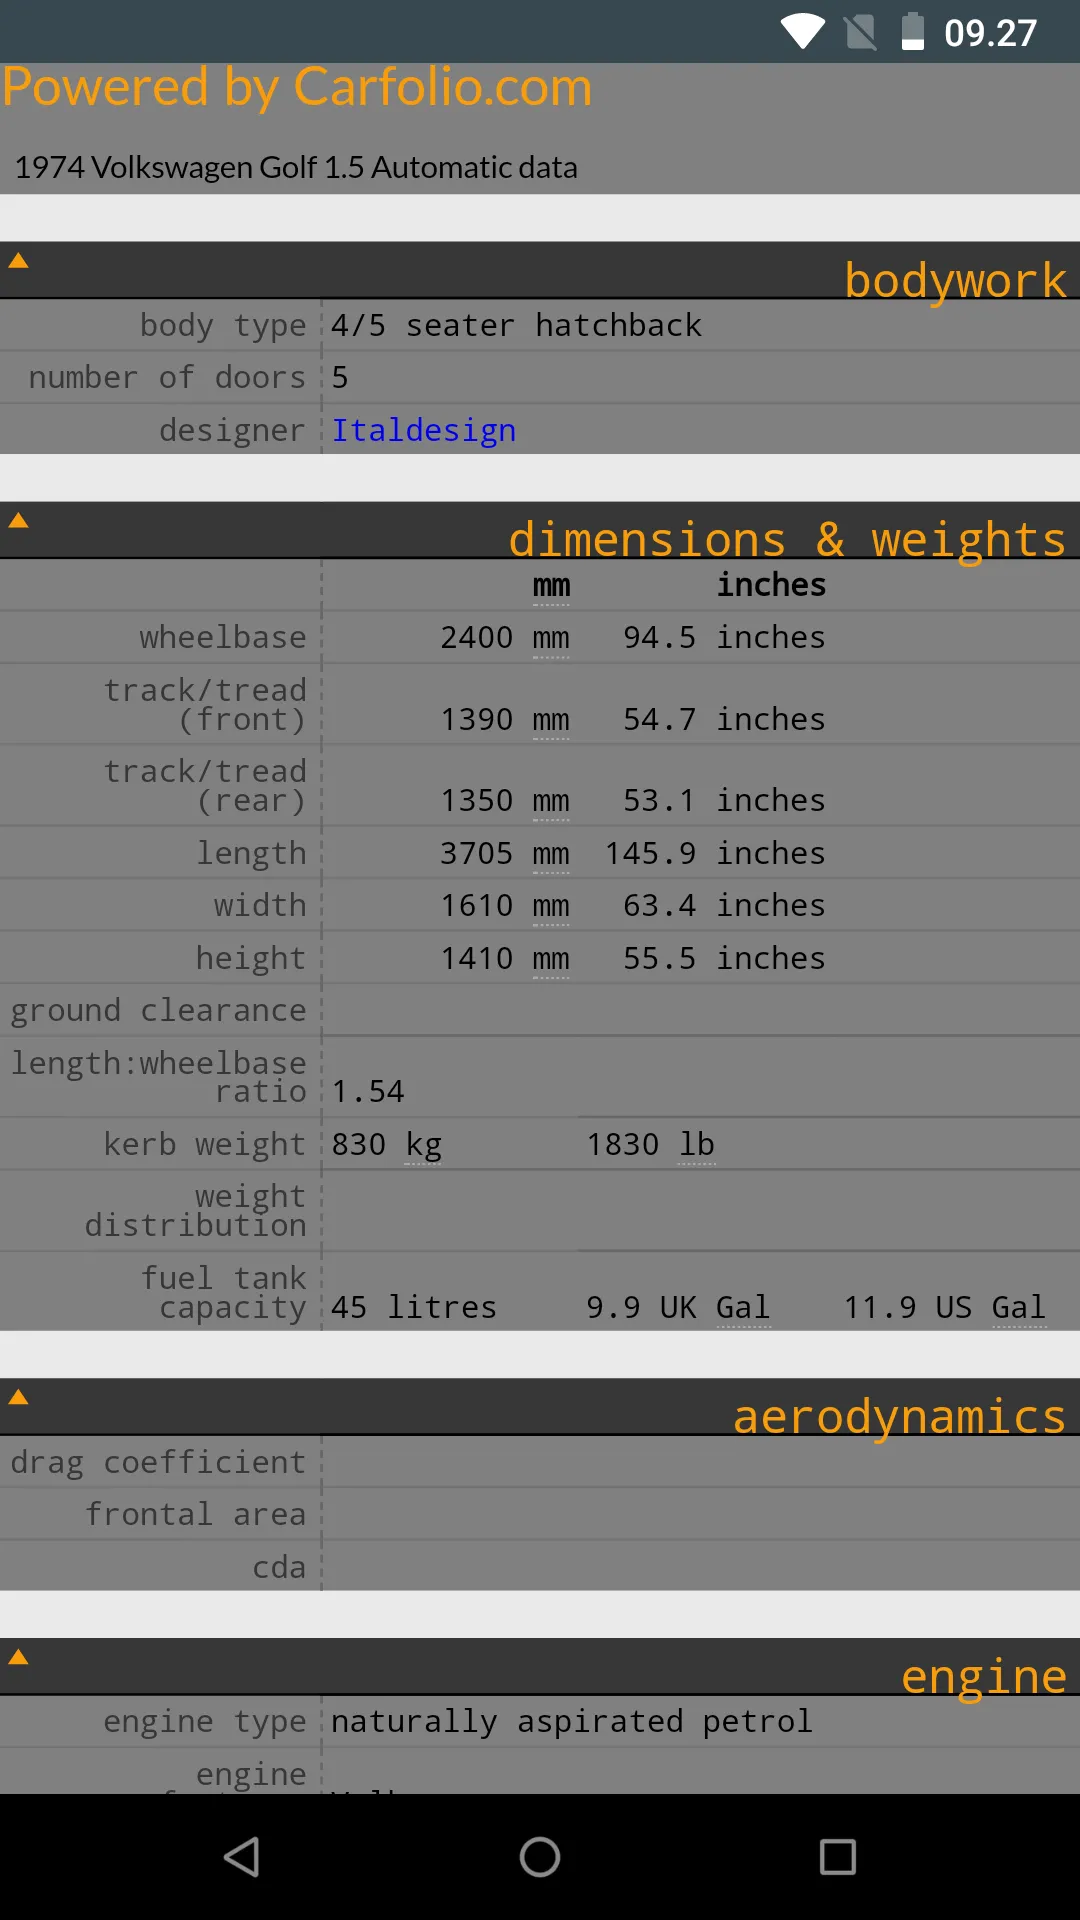
Task: Tap the Android back navigation button
Action: pyautogui.click(x=242, y=1857)
